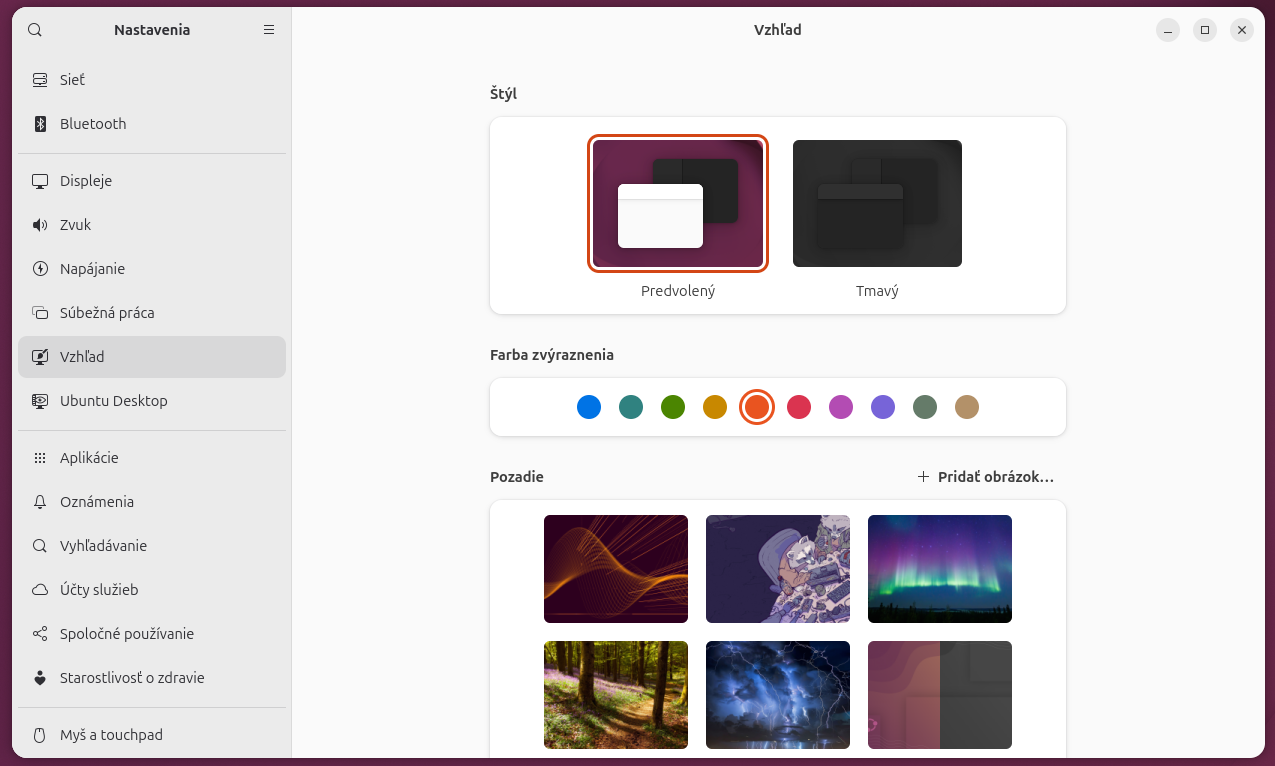Choose the orange accent color
Screen dimensions: 1275x766
click(757, 407)
